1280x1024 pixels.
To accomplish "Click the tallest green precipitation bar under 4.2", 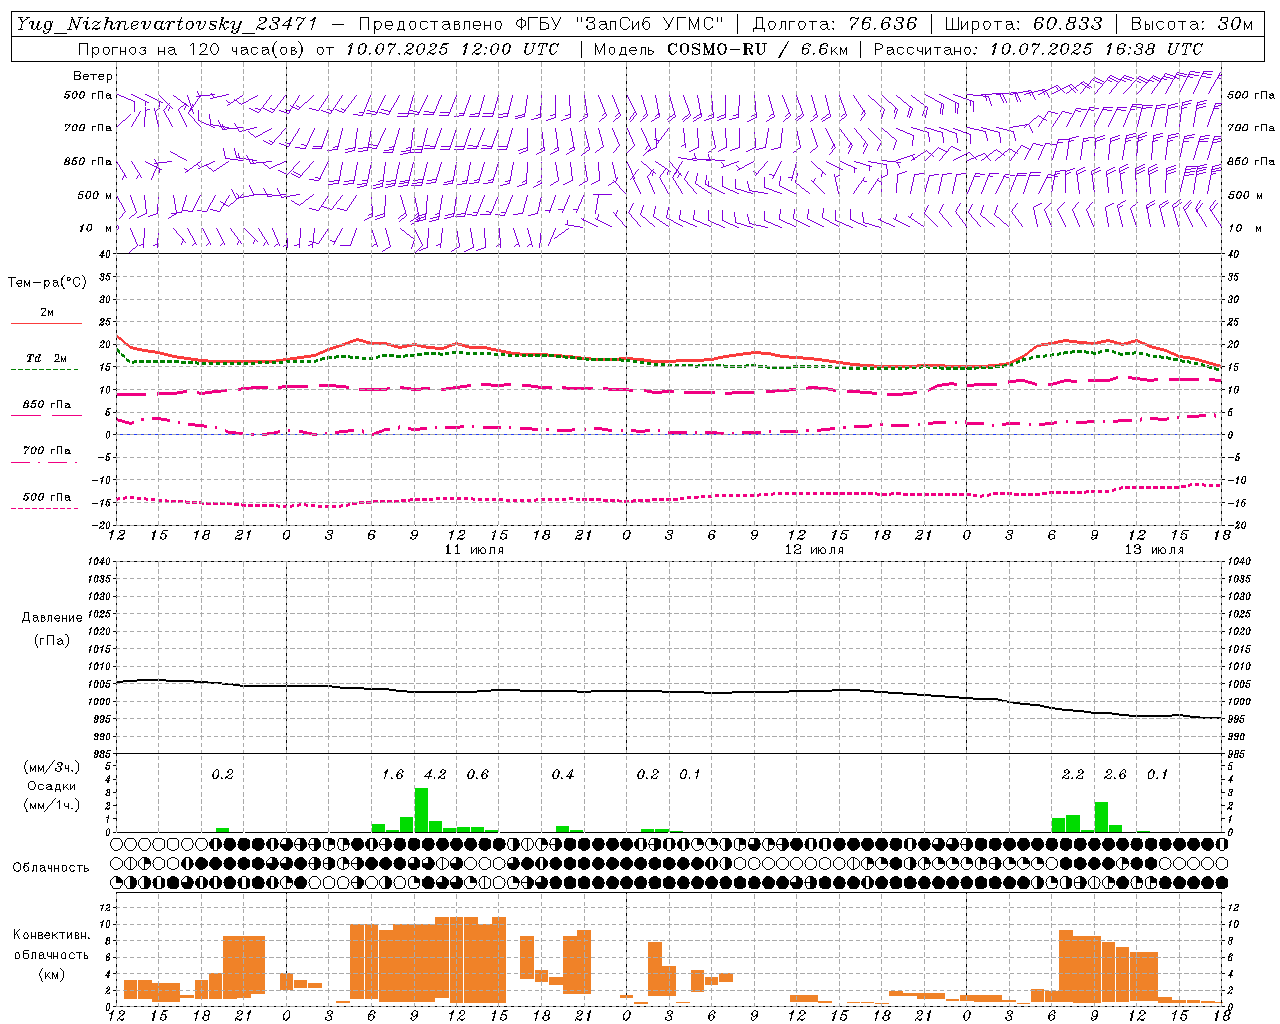I will [421, 810].
